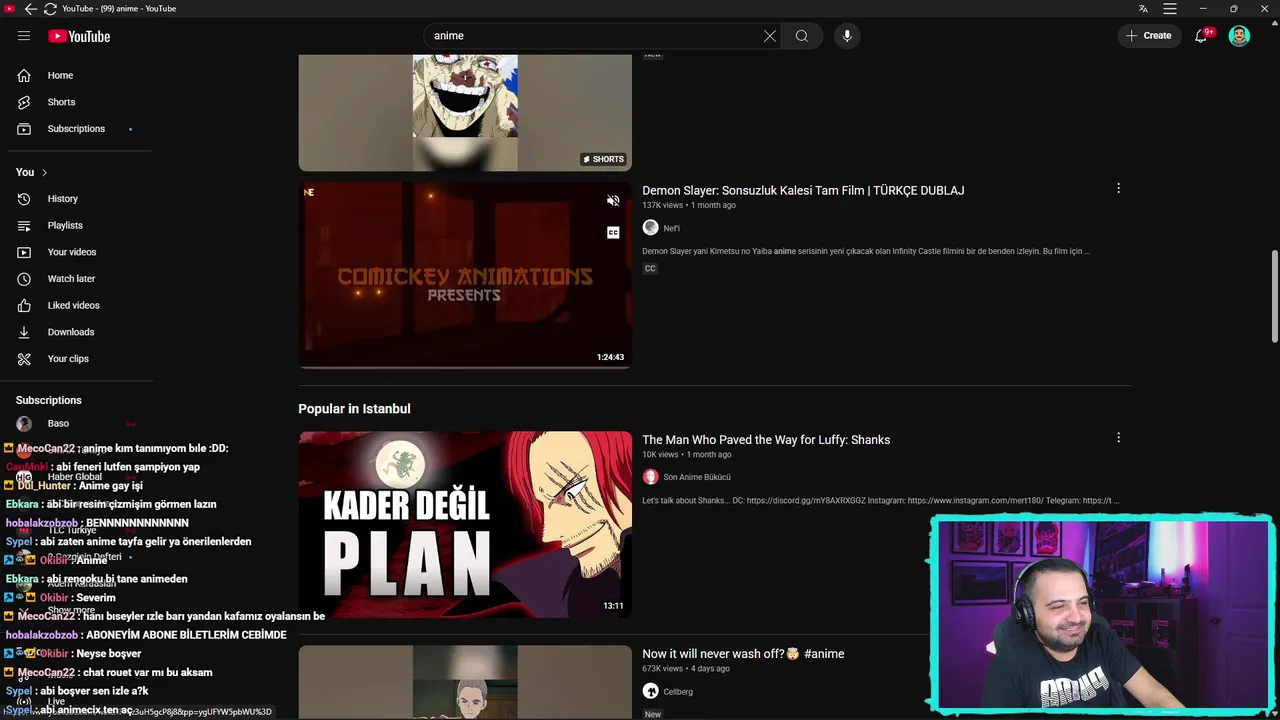The image size is (1280, 720).
Task: Open Nef'i channel avatar
Action: coord(650,228)
